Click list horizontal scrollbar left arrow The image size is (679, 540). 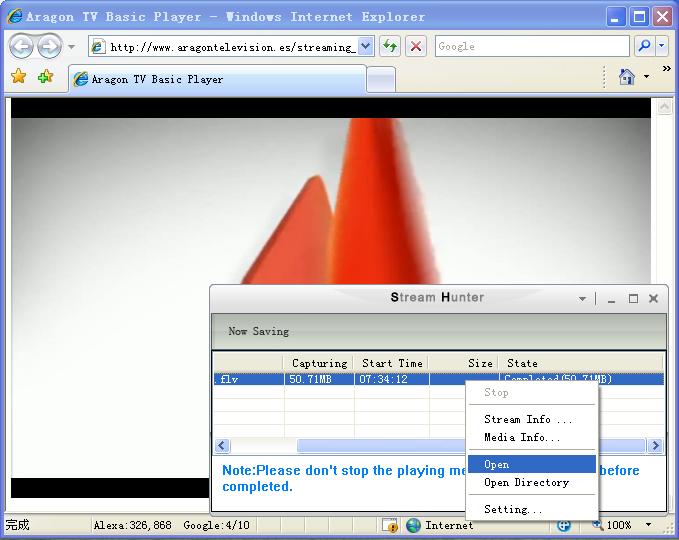click(223, 446)
